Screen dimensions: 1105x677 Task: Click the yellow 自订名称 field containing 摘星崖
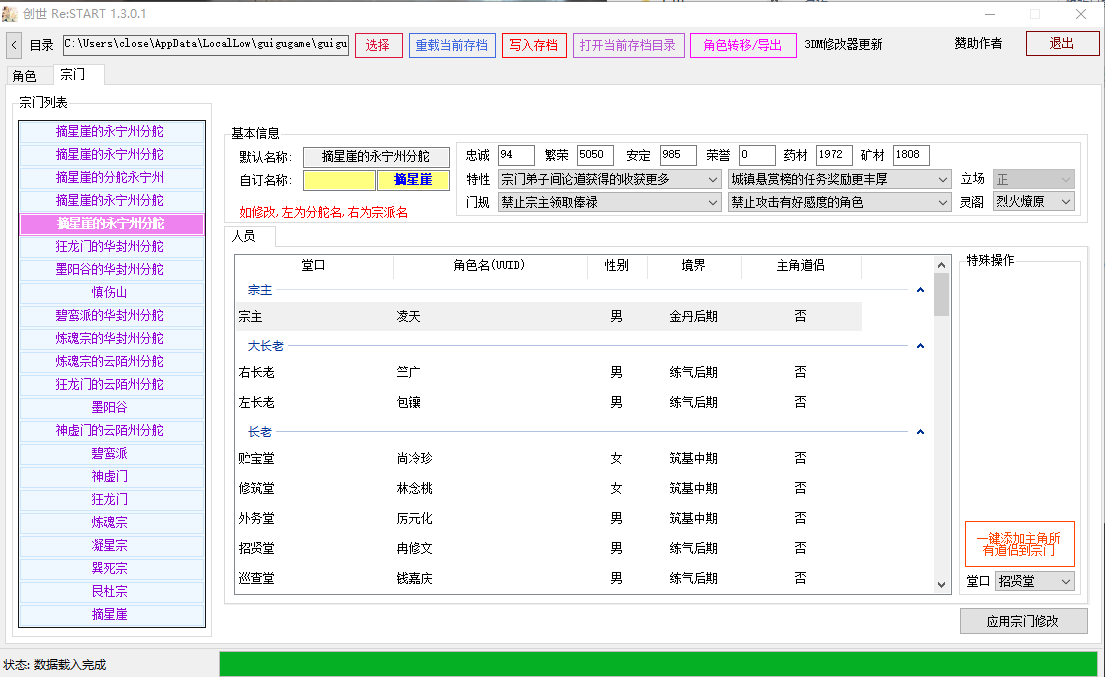[413, 180]
